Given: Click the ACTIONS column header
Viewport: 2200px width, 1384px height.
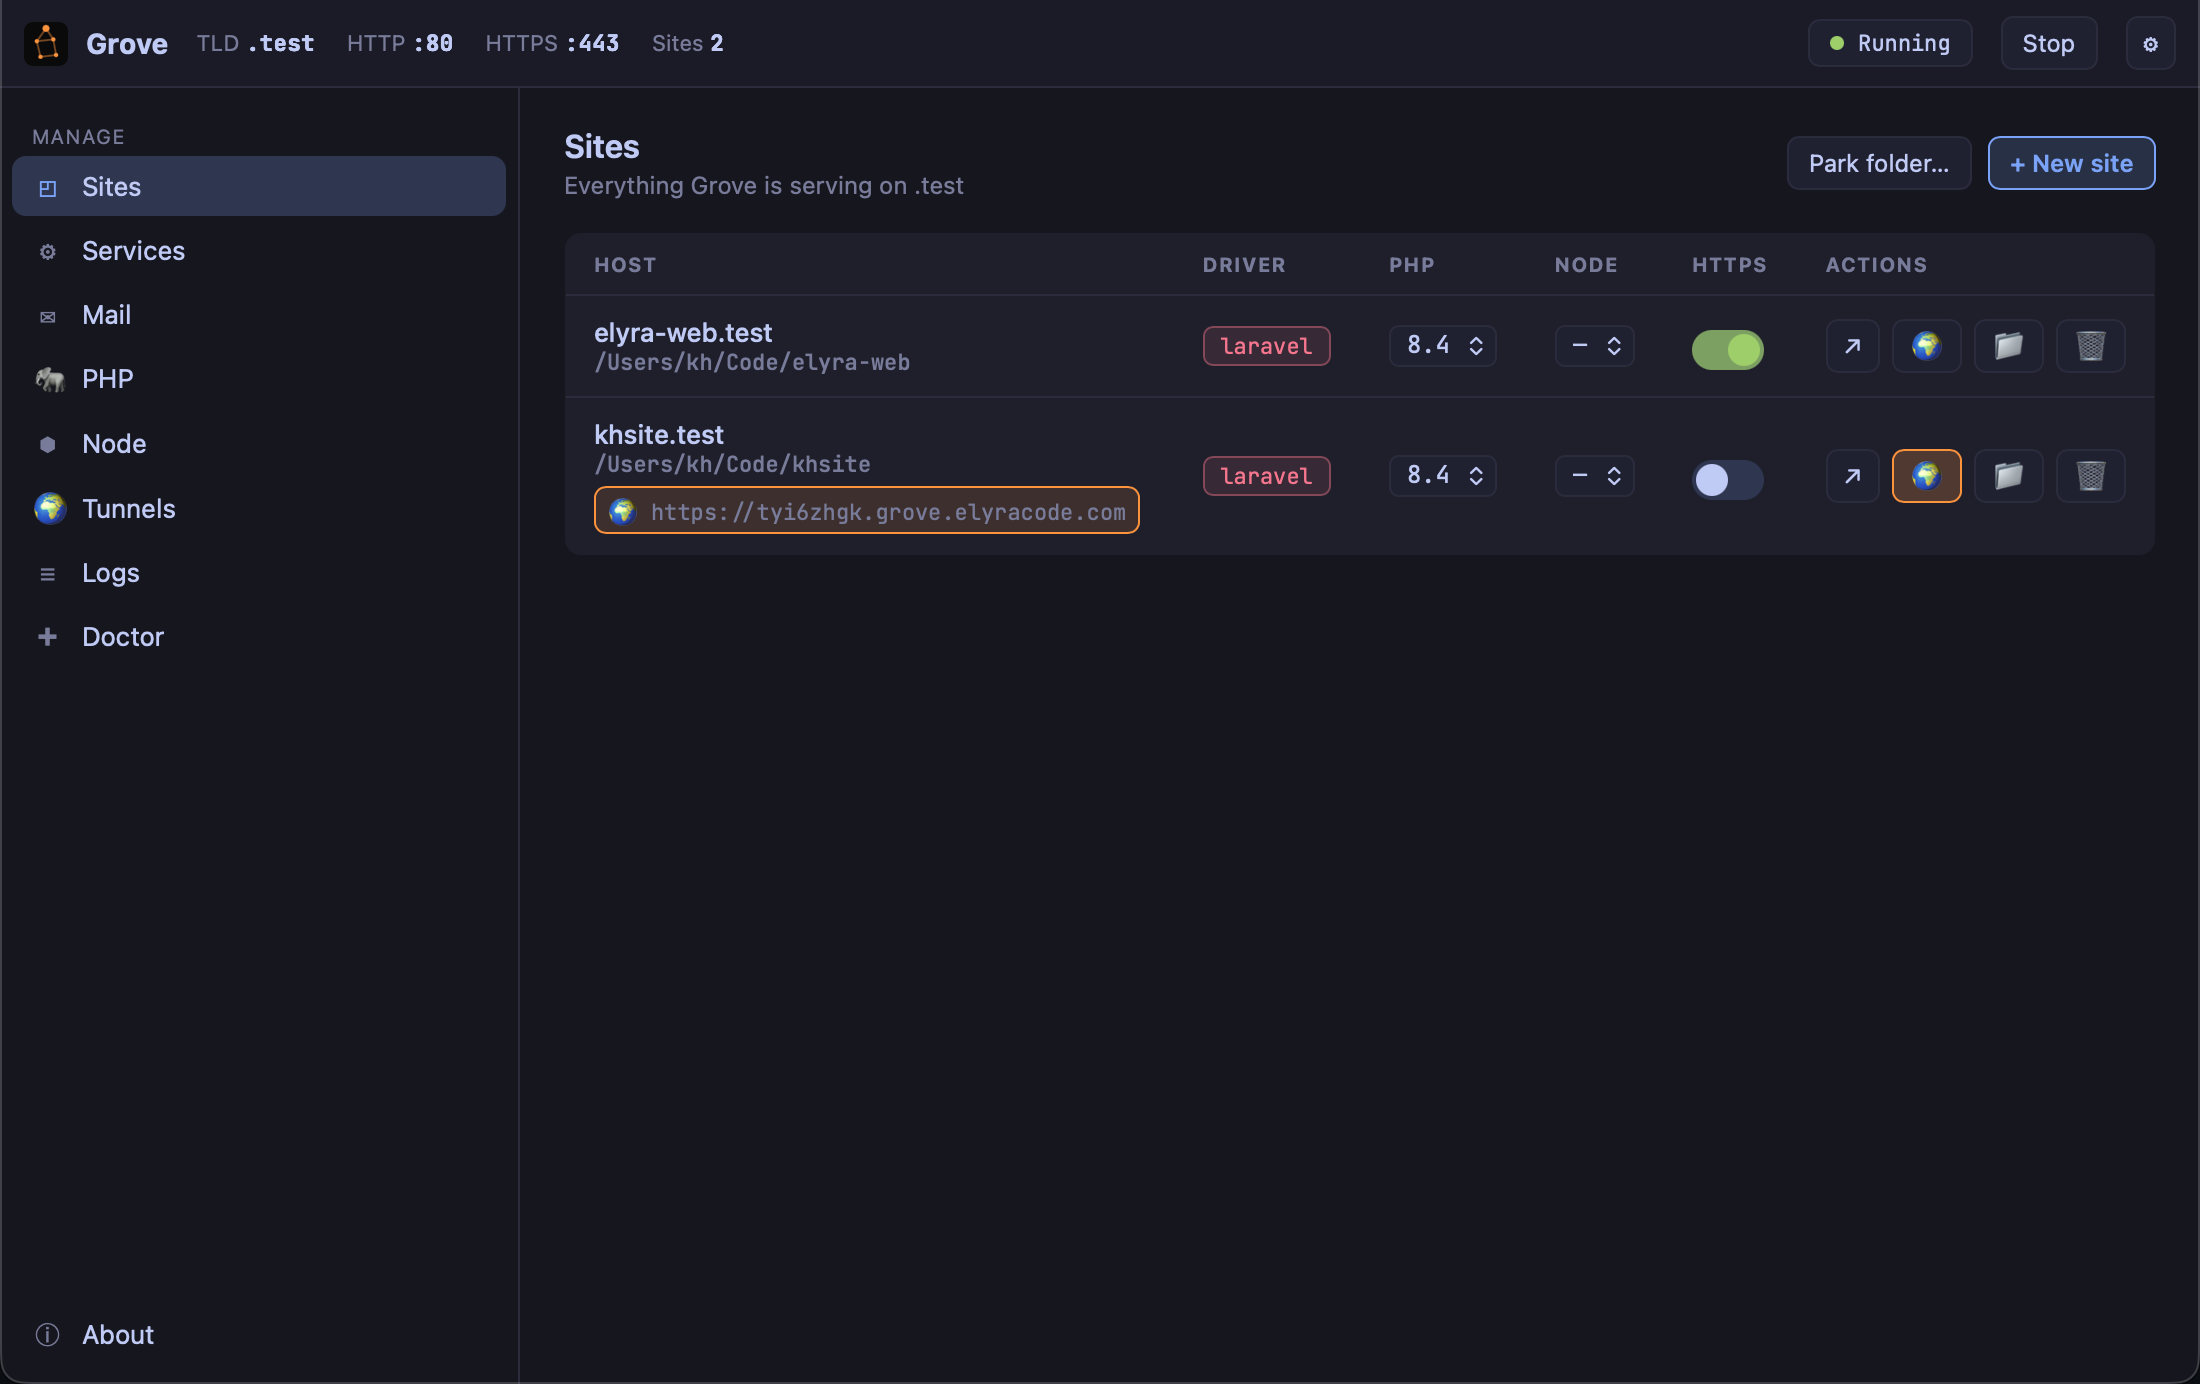Looking at the screenshot, I should pyautogui.click(x=1876, y=265).
